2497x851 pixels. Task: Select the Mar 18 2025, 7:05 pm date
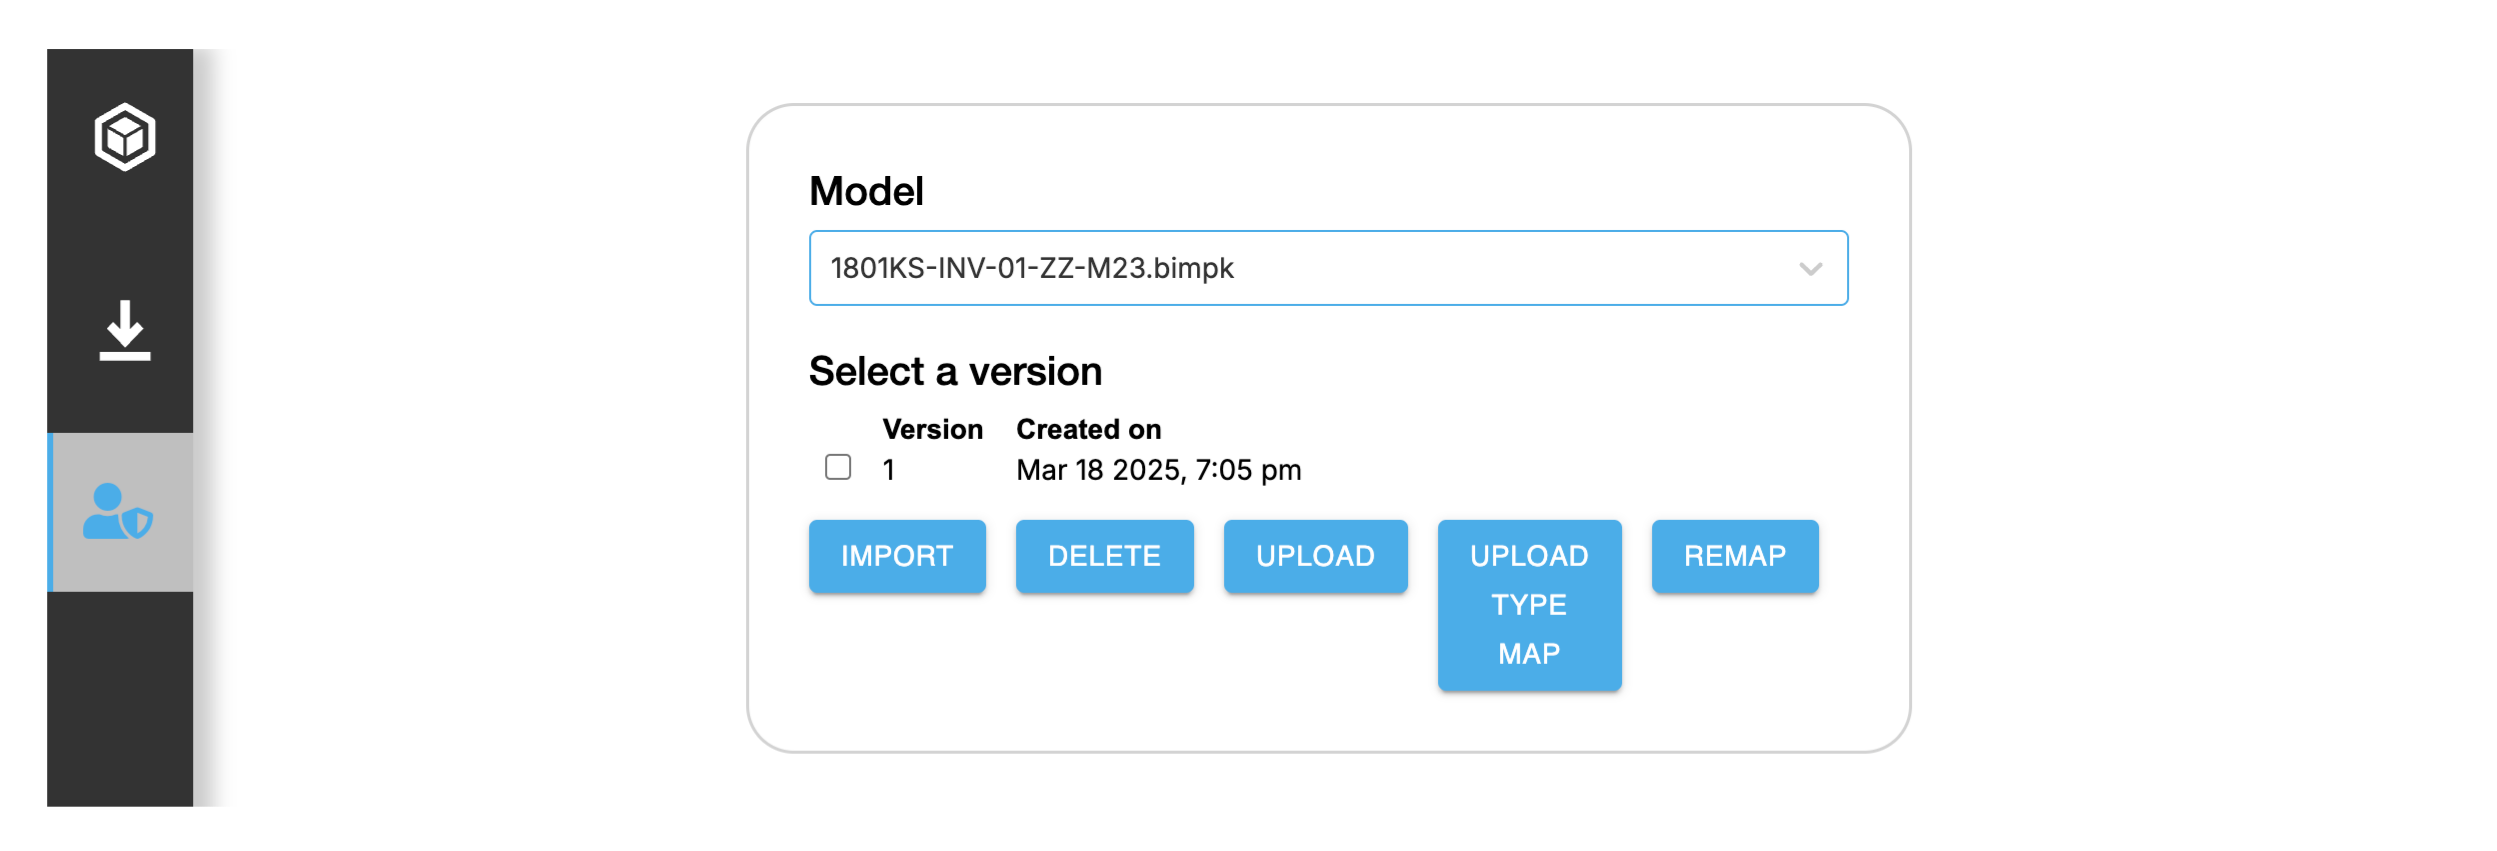(1158, 470)
